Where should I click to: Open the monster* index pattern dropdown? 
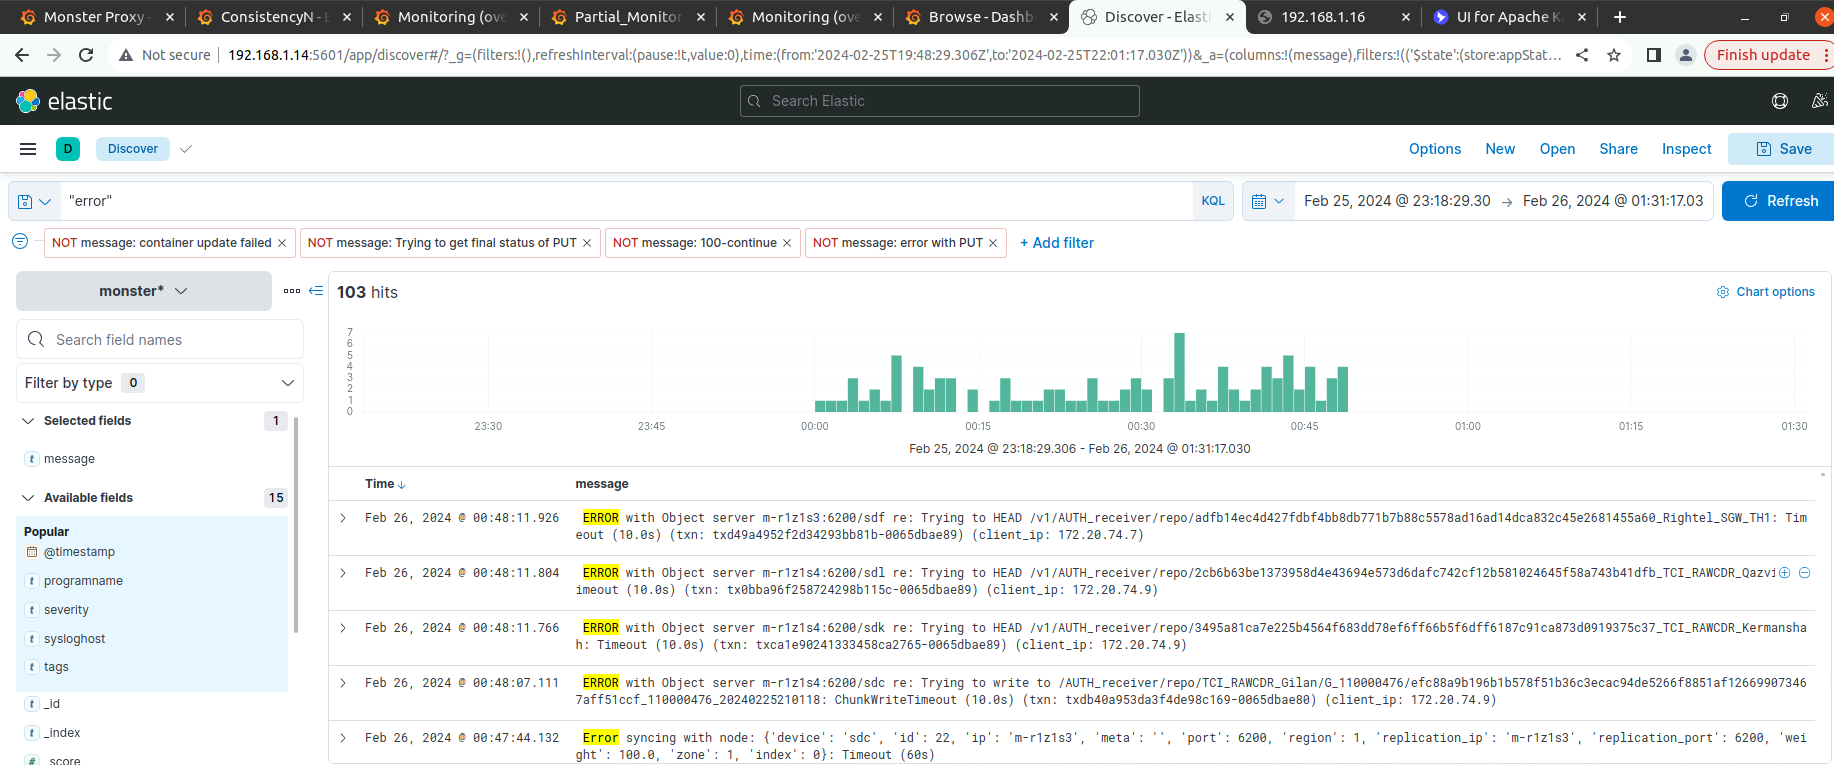coord(143,291)
